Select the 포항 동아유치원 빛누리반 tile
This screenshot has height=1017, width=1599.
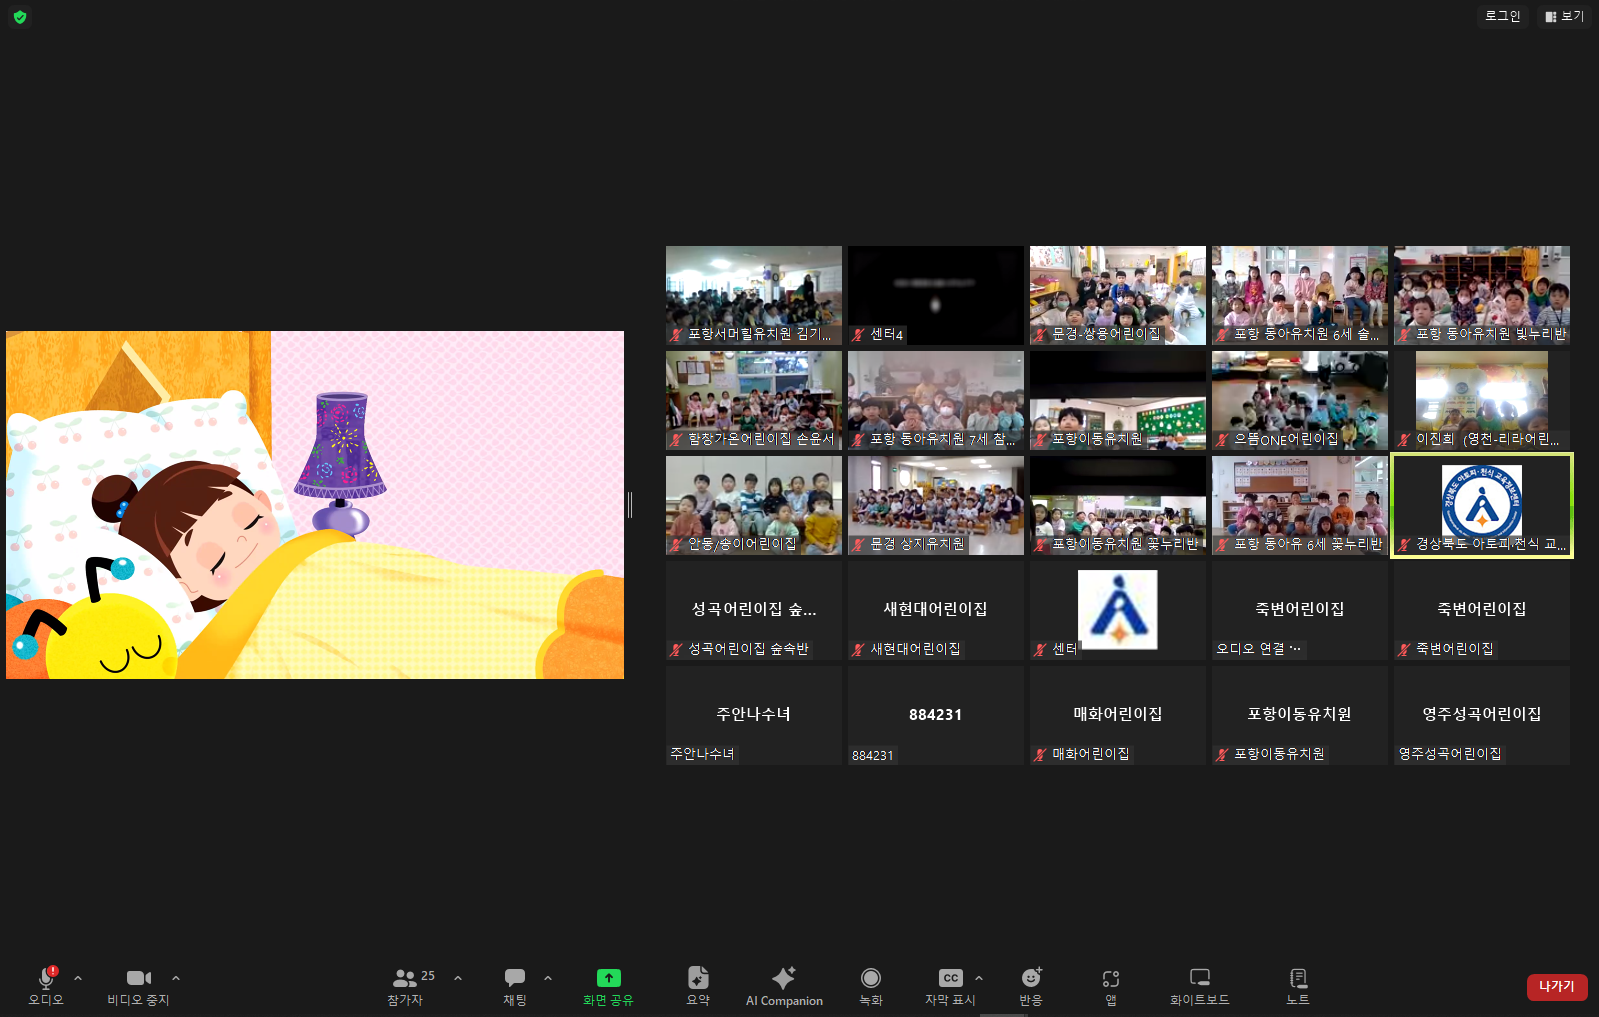[x=1482, y=295]
